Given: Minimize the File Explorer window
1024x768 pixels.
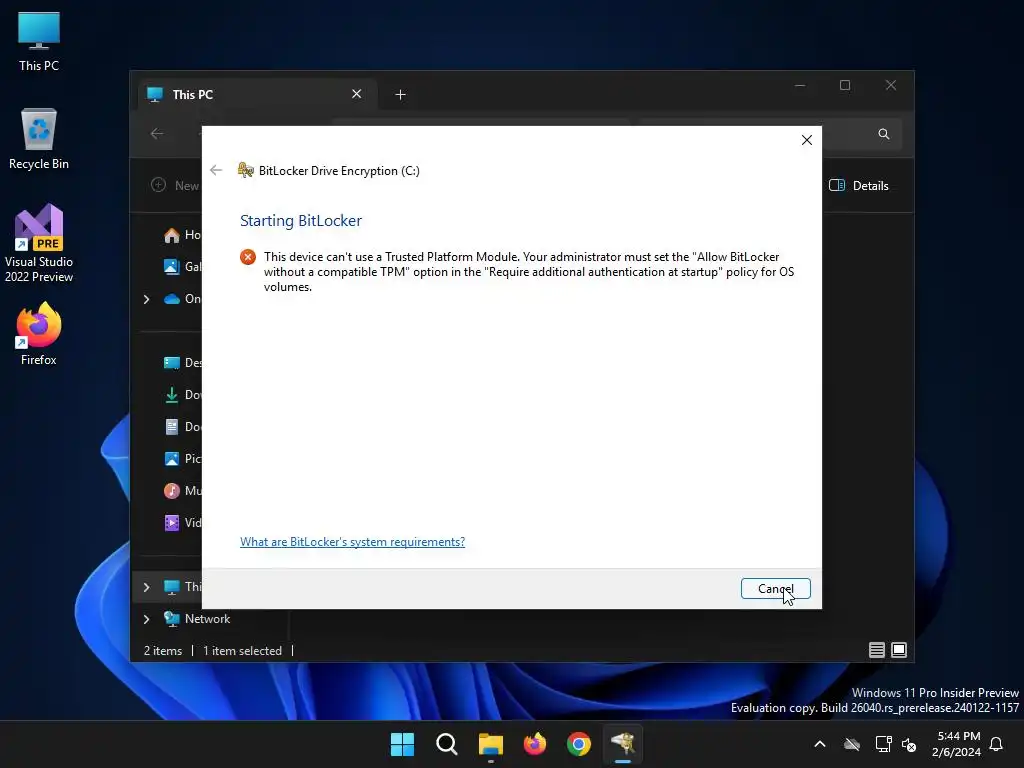Looking at the screenshot, I should tap(800, 86).
